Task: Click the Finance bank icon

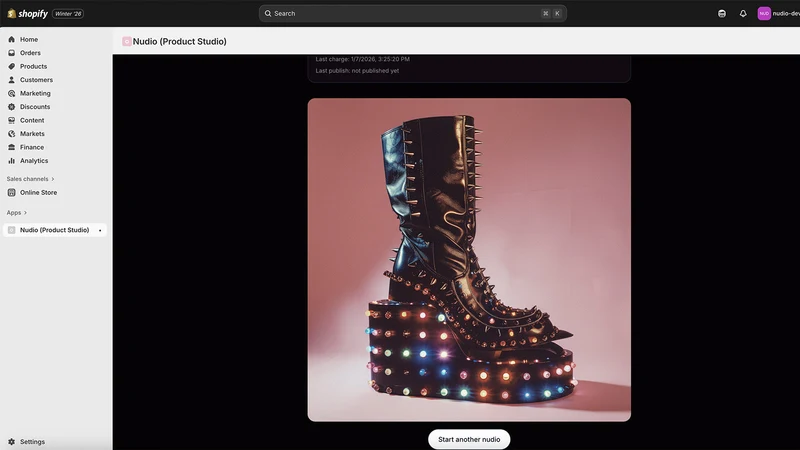Action: tap(12, 147)
